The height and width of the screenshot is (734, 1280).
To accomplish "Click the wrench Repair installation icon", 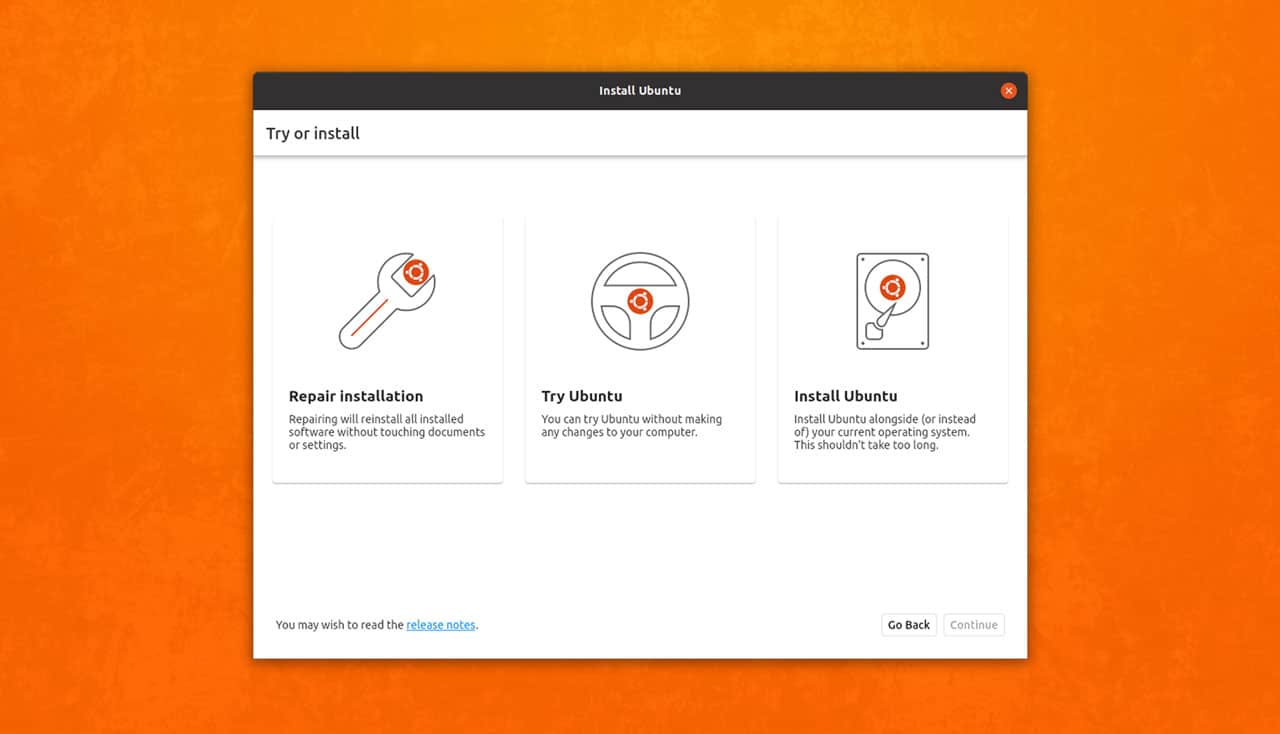I will point(387,300).
